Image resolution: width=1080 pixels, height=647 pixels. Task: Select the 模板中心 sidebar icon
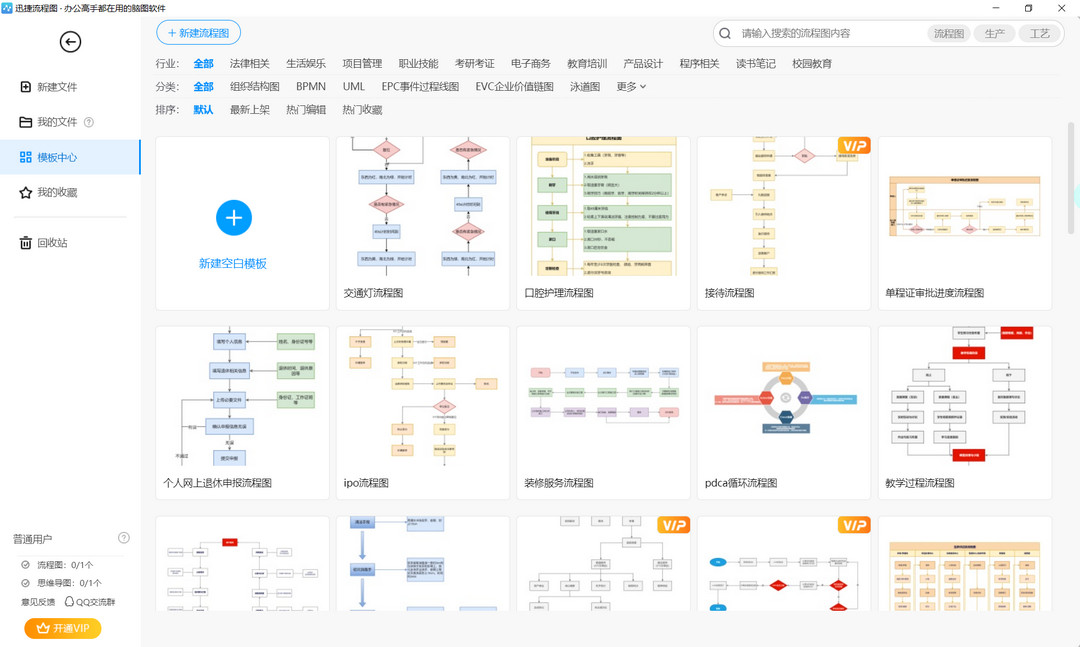(26, 156)
